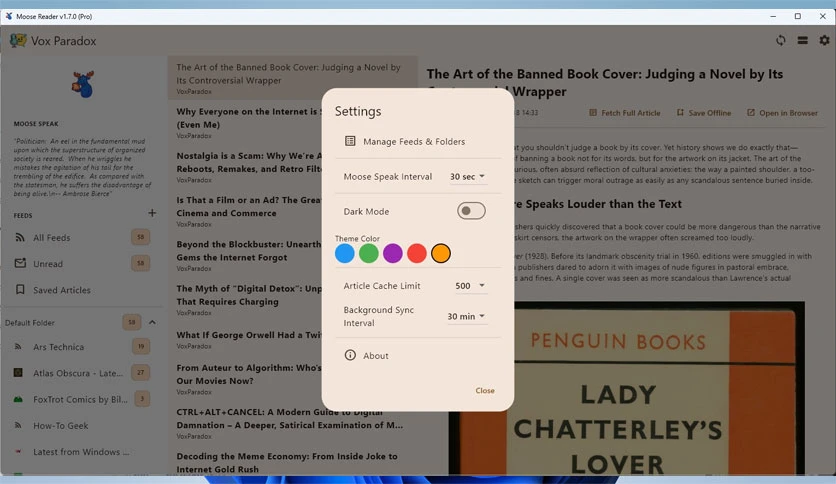Click the All Feeds count badge
Image resolution: width=836 pixels, height=484 pixels.
pyautogui.click(x=141, y=237)
